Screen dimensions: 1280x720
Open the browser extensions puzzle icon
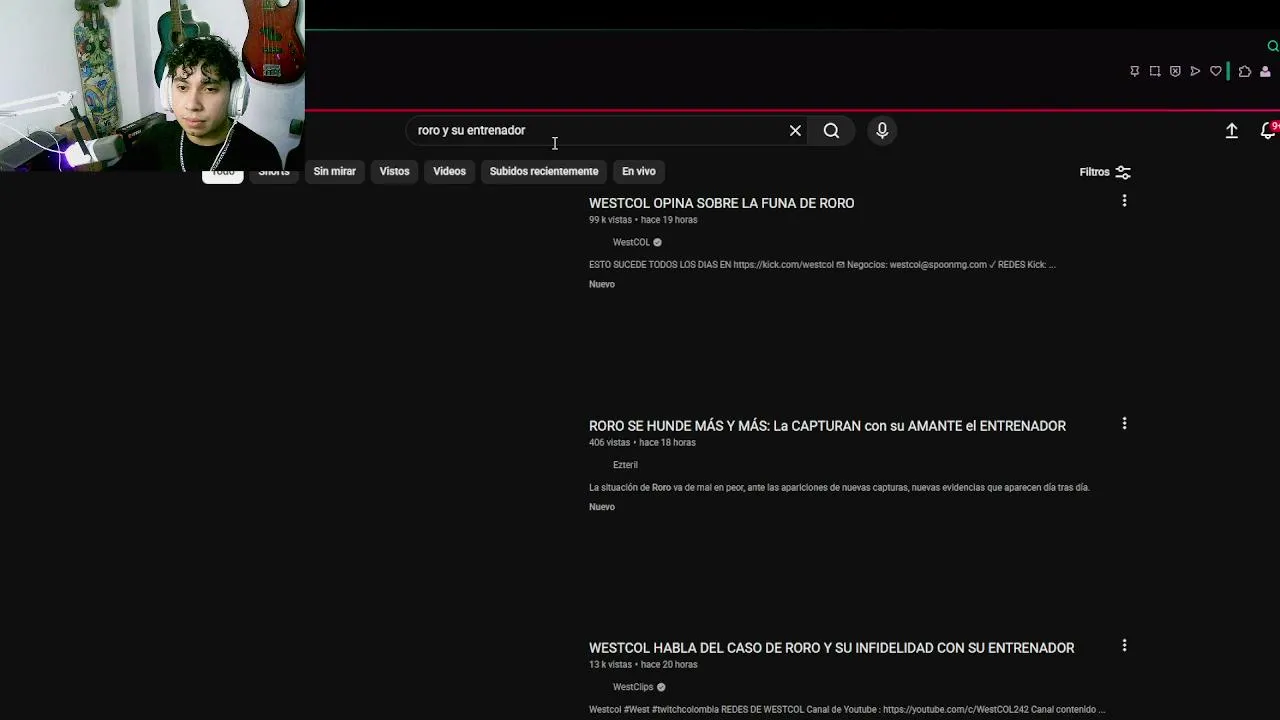[1245, 72]
